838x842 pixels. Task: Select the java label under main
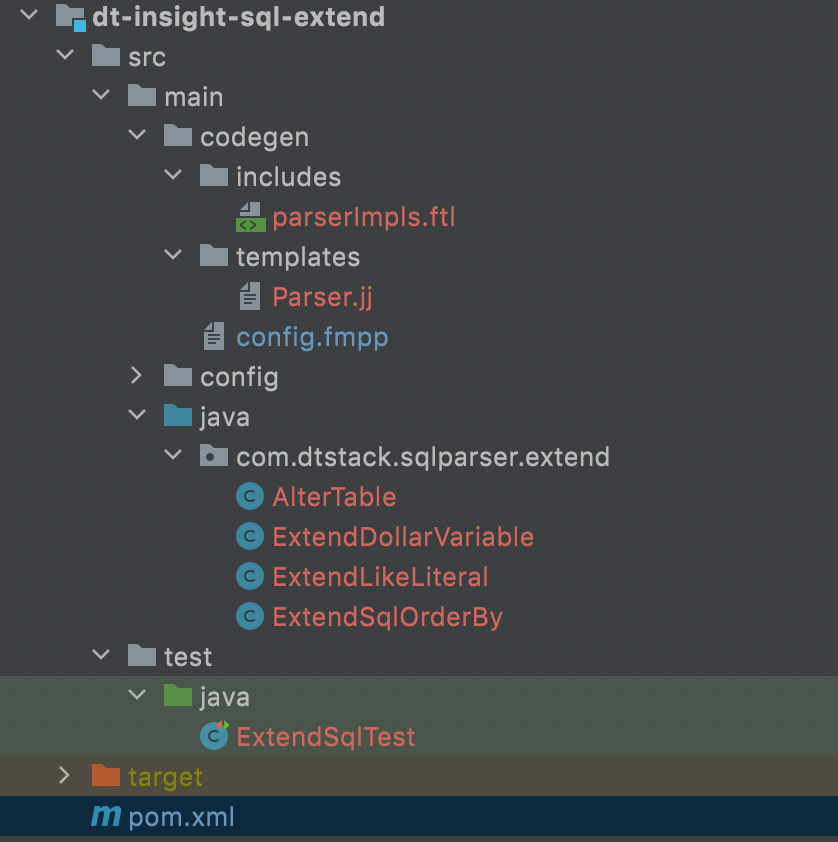pyautogui.click(x=224, y=417)
